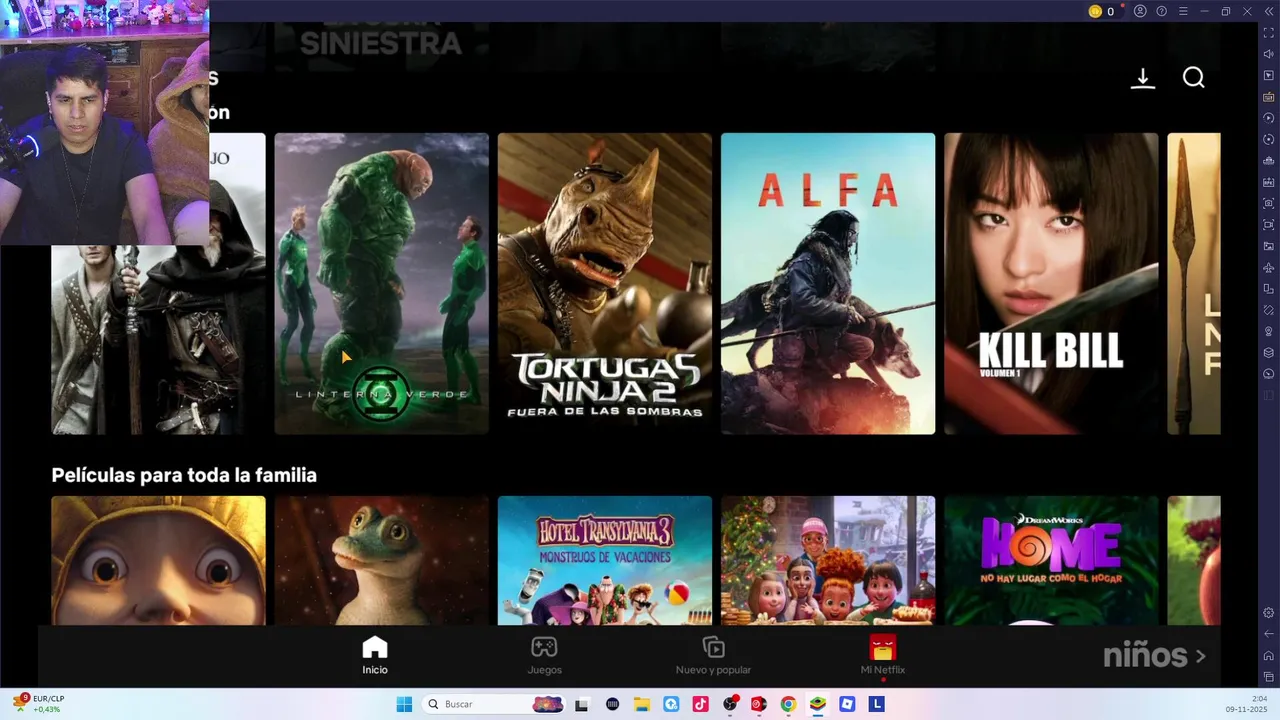The height and width of the screenshot is (720, 1280).
Task: Open Tortugas Ninja 2 movie poster
Action: click(x=605, y=283)
